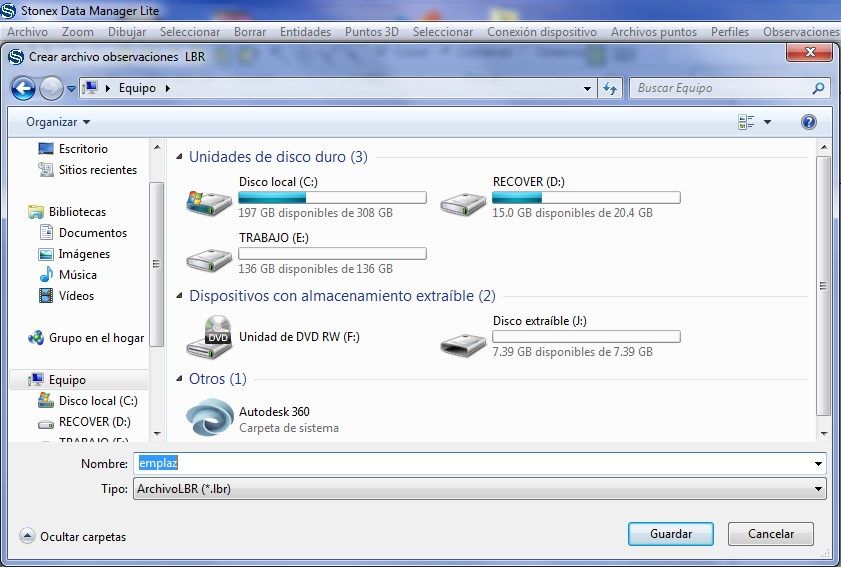The width and height of the screenshot is (841, 567).
Task: Click the change view icon
Action: click(746, 122)
